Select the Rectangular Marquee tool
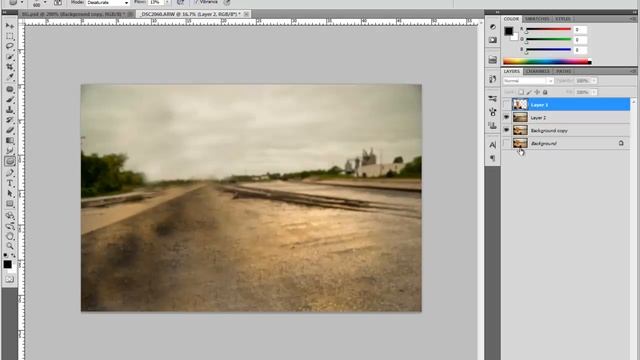This screenshot has width=640, height=360. tap(10, 37)
